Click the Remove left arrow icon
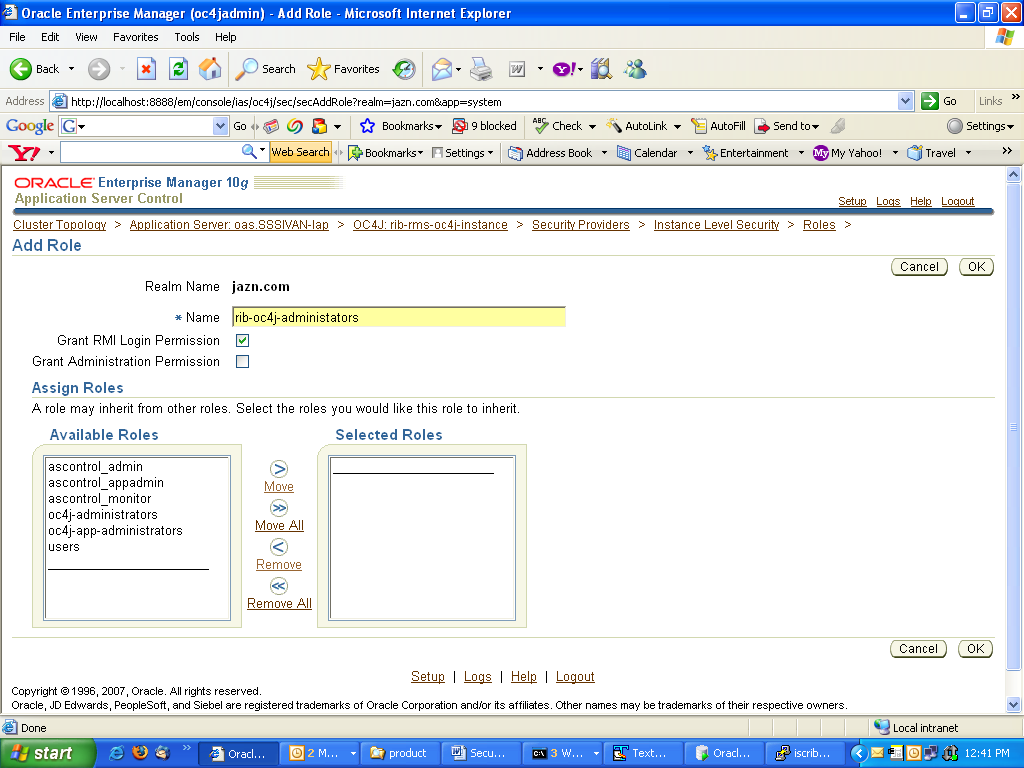The height and width of the screenshot is (768, 1024). (x=279, y=547)
